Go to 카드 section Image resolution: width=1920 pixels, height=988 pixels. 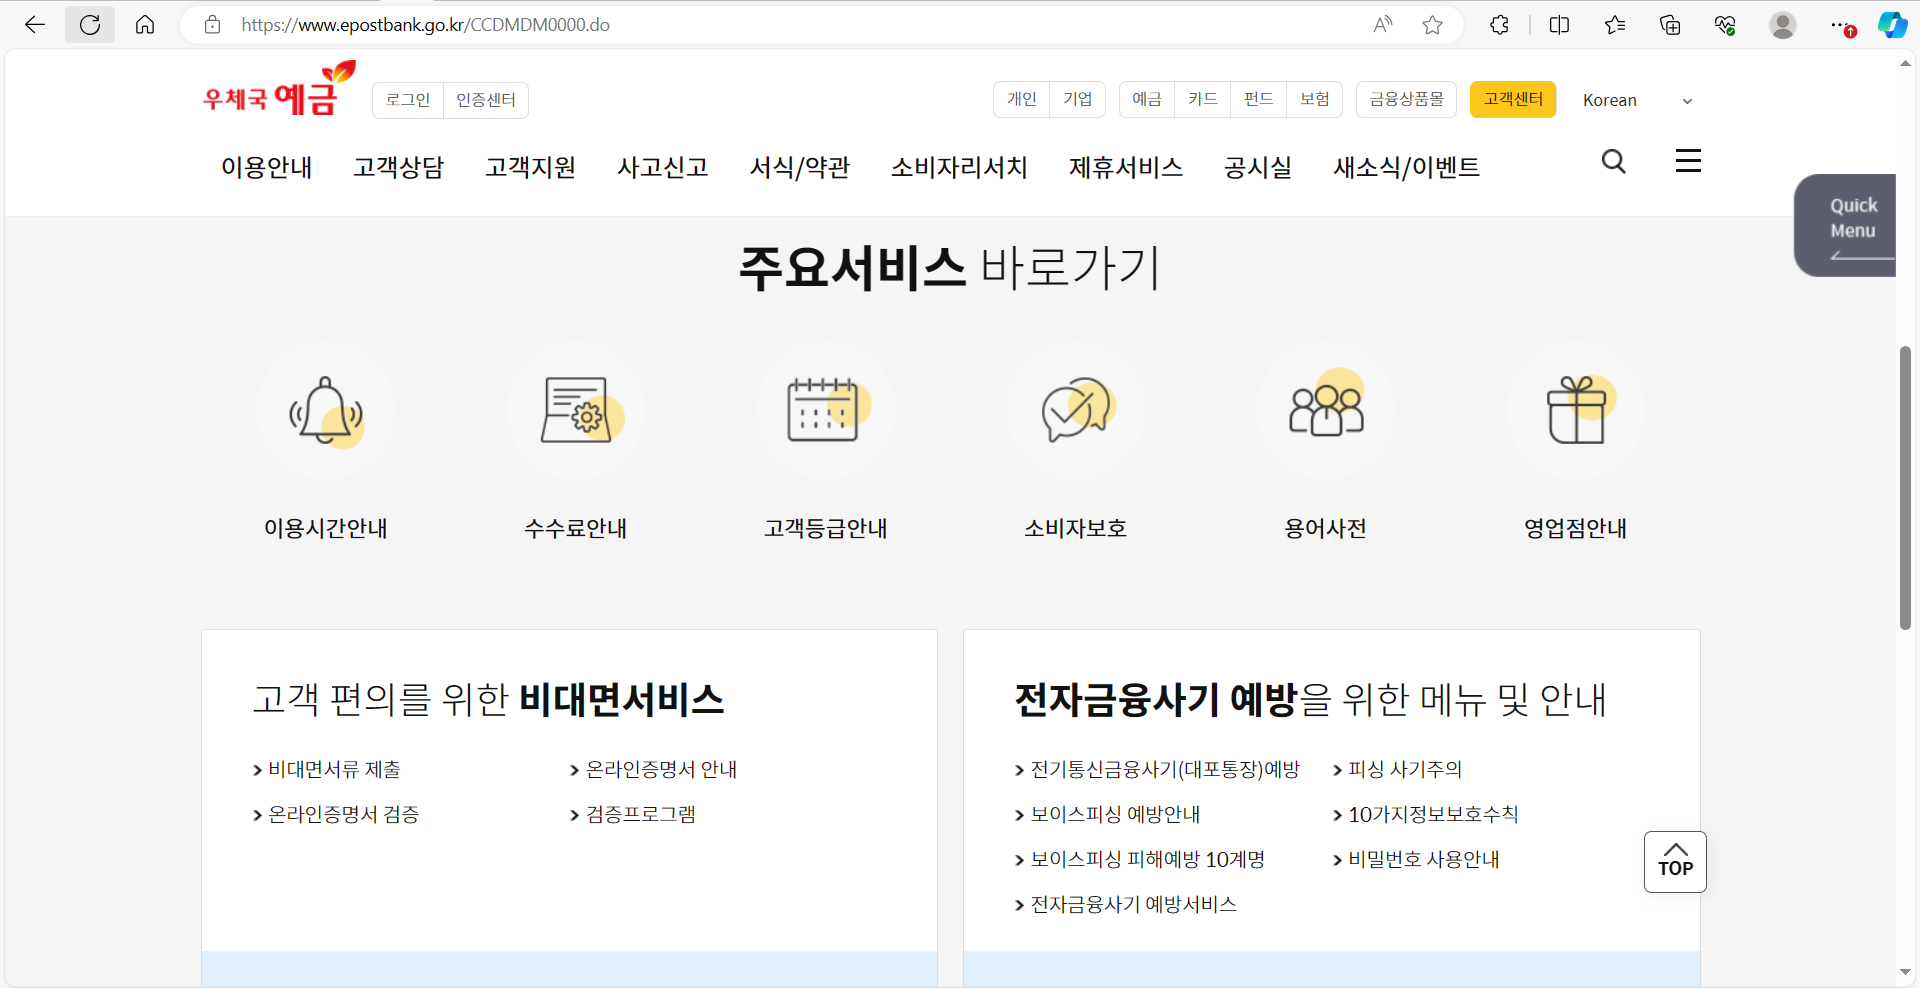pyautogui.click(x=1203, y=99)
